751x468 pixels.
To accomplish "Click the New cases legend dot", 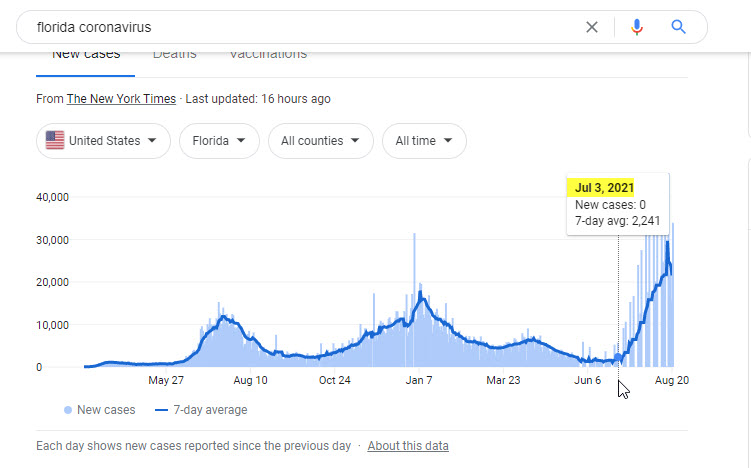I will 67,410.
